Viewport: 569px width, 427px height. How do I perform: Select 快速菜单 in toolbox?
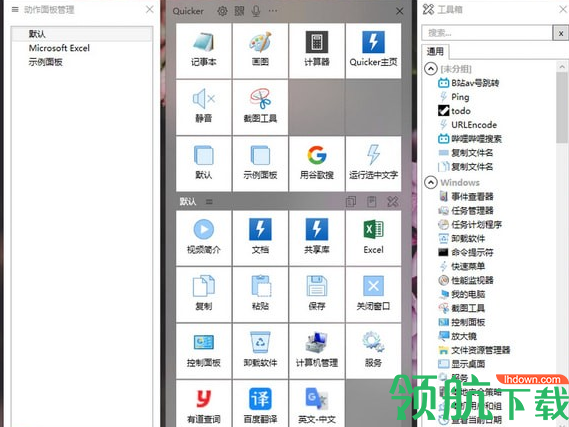(462, 266)
